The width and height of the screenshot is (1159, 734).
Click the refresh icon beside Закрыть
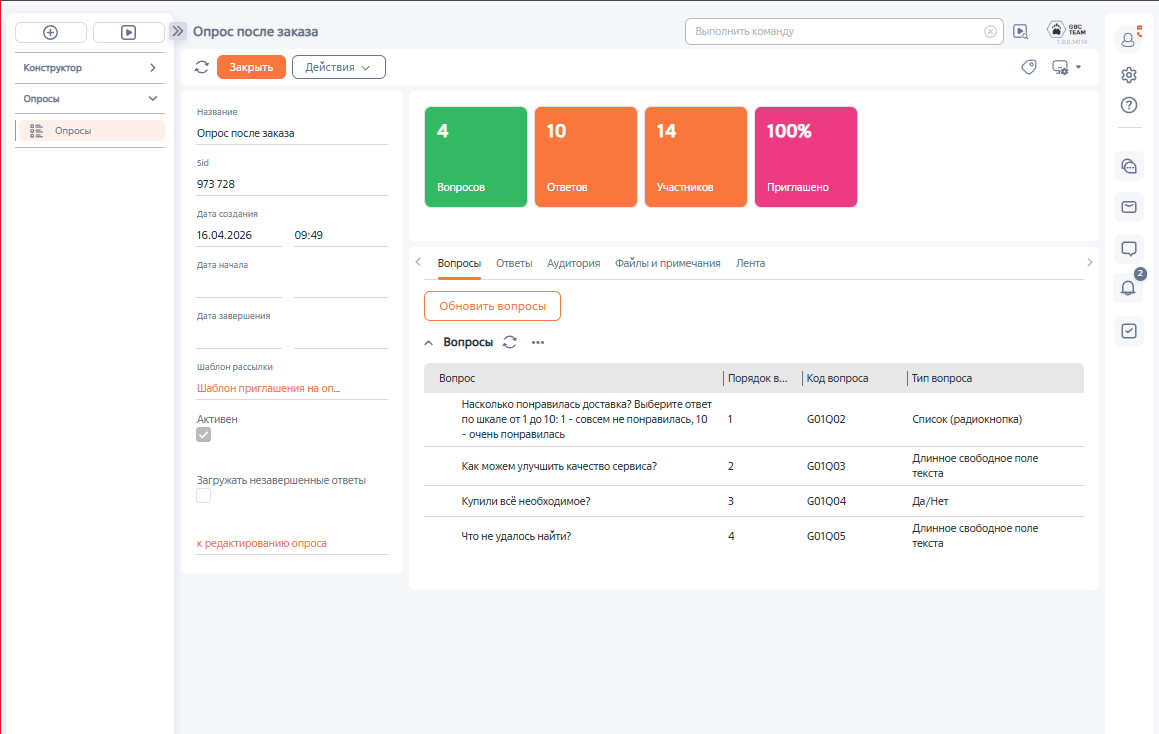tap(202, 67)
